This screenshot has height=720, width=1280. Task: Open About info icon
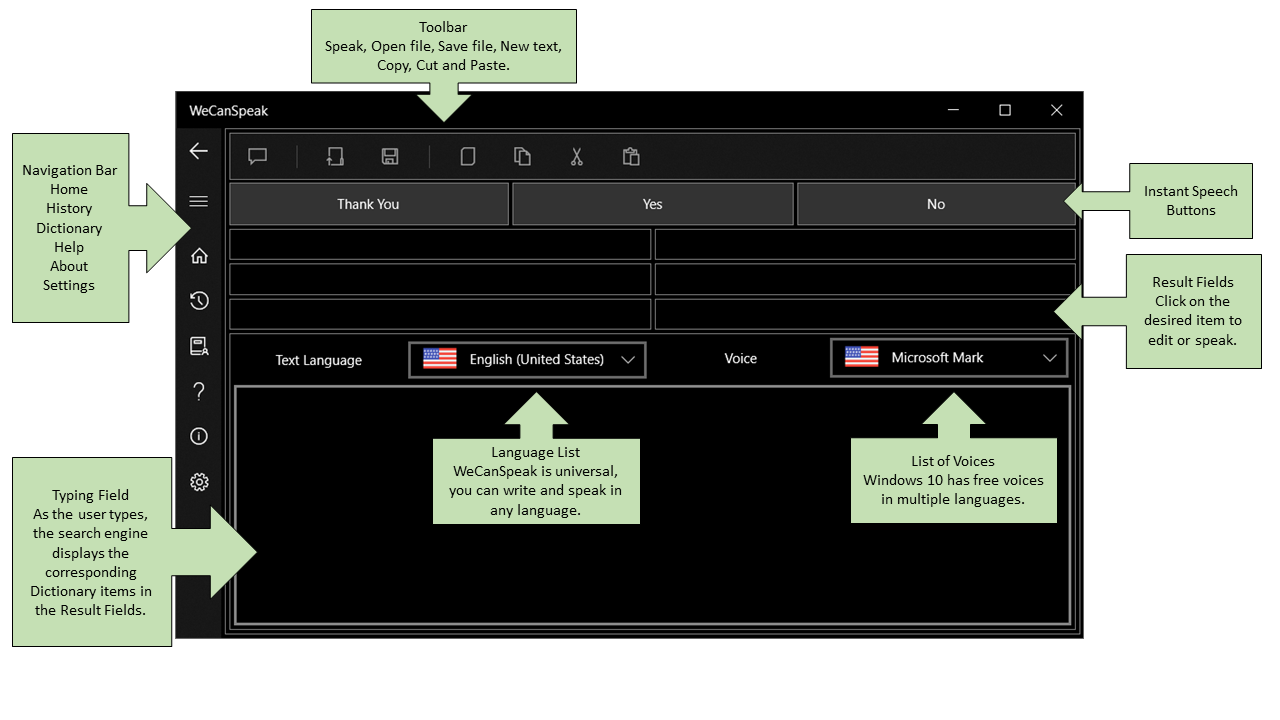[x=199, y=436]
